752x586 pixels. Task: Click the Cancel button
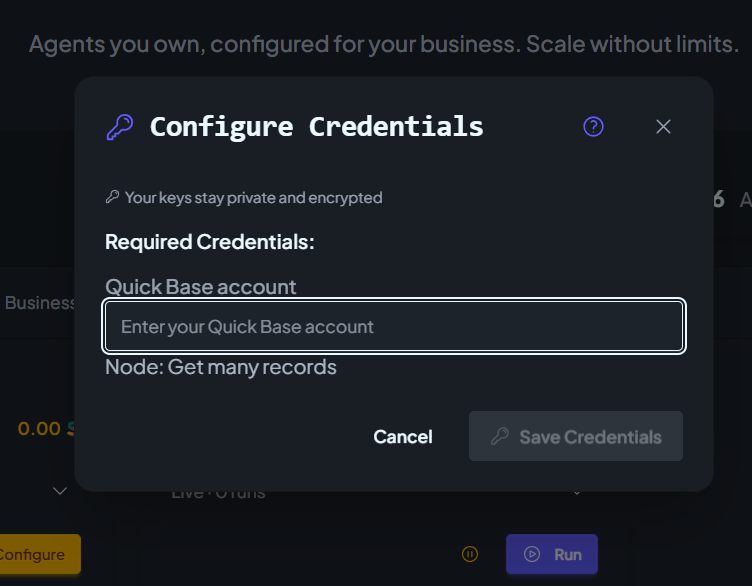[x=403, y=437]
